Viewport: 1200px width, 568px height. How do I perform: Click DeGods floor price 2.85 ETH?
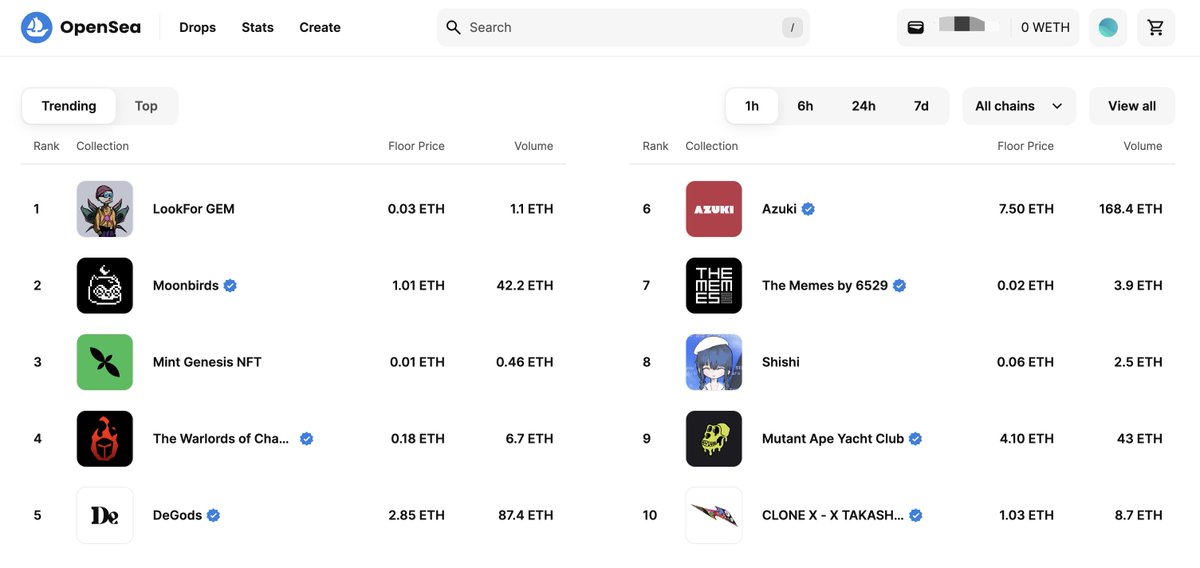click(416, 516)
